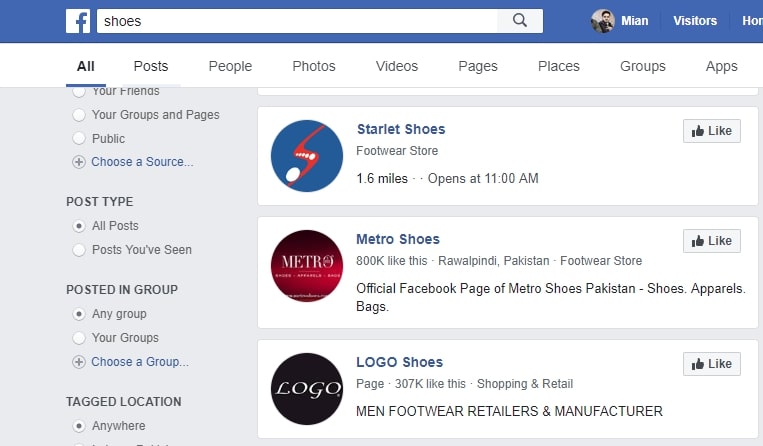Switch to the Groups tab
Viewport: 763px width, 446px height.
point(642,66)
